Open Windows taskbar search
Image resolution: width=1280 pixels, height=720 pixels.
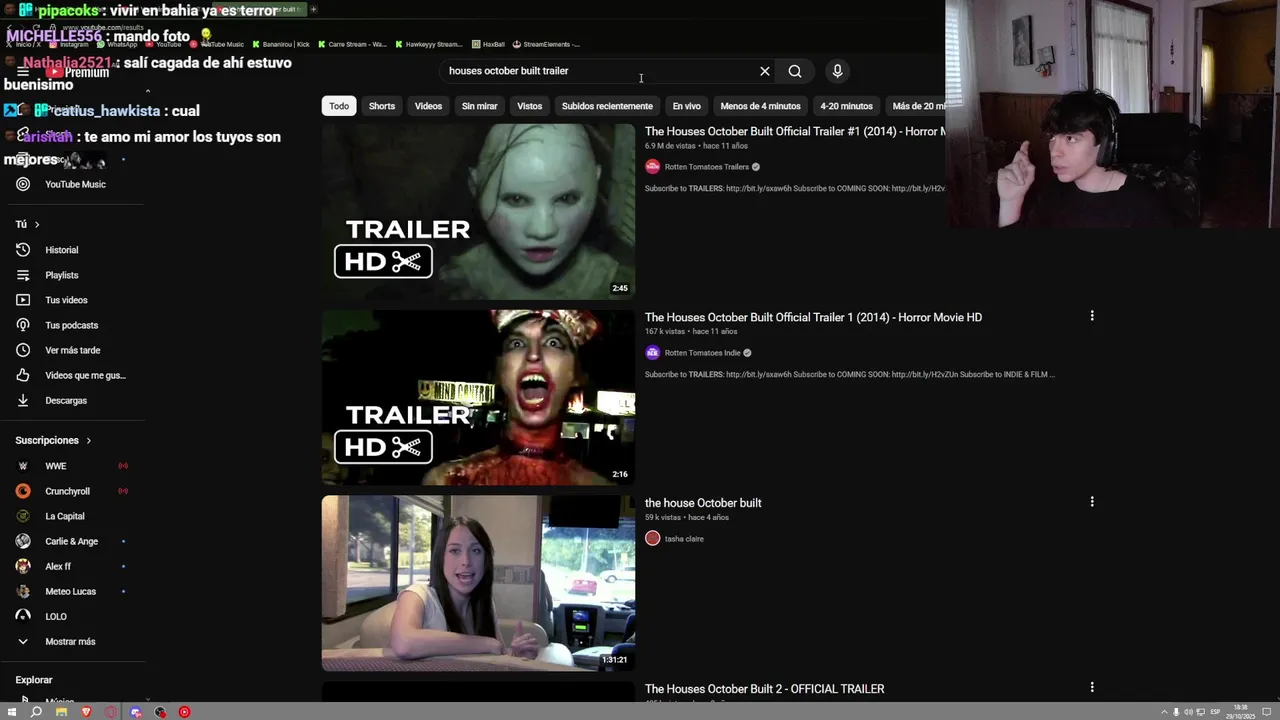[x=36, y=712]
